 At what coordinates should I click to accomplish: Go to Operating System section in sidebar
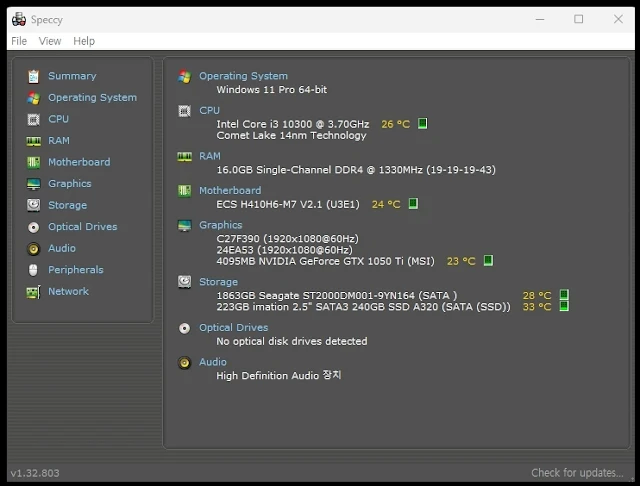(93, 98)
